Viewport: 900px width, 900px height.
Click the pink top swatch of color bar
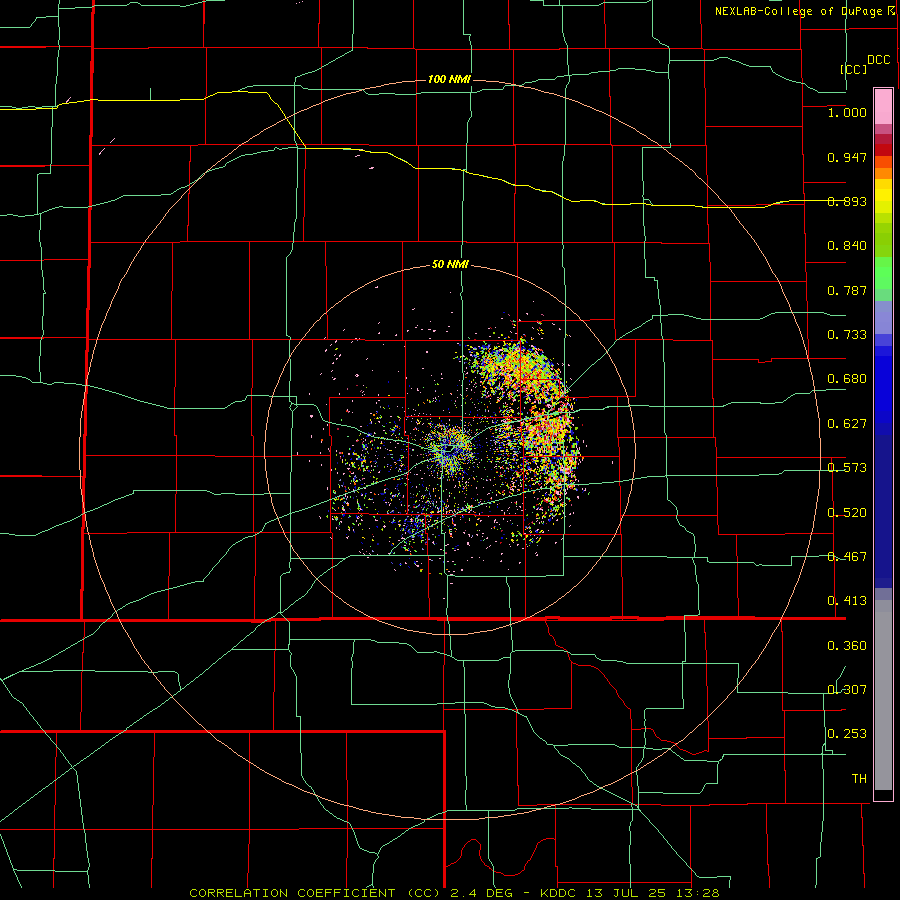click(x=883, y=106)
